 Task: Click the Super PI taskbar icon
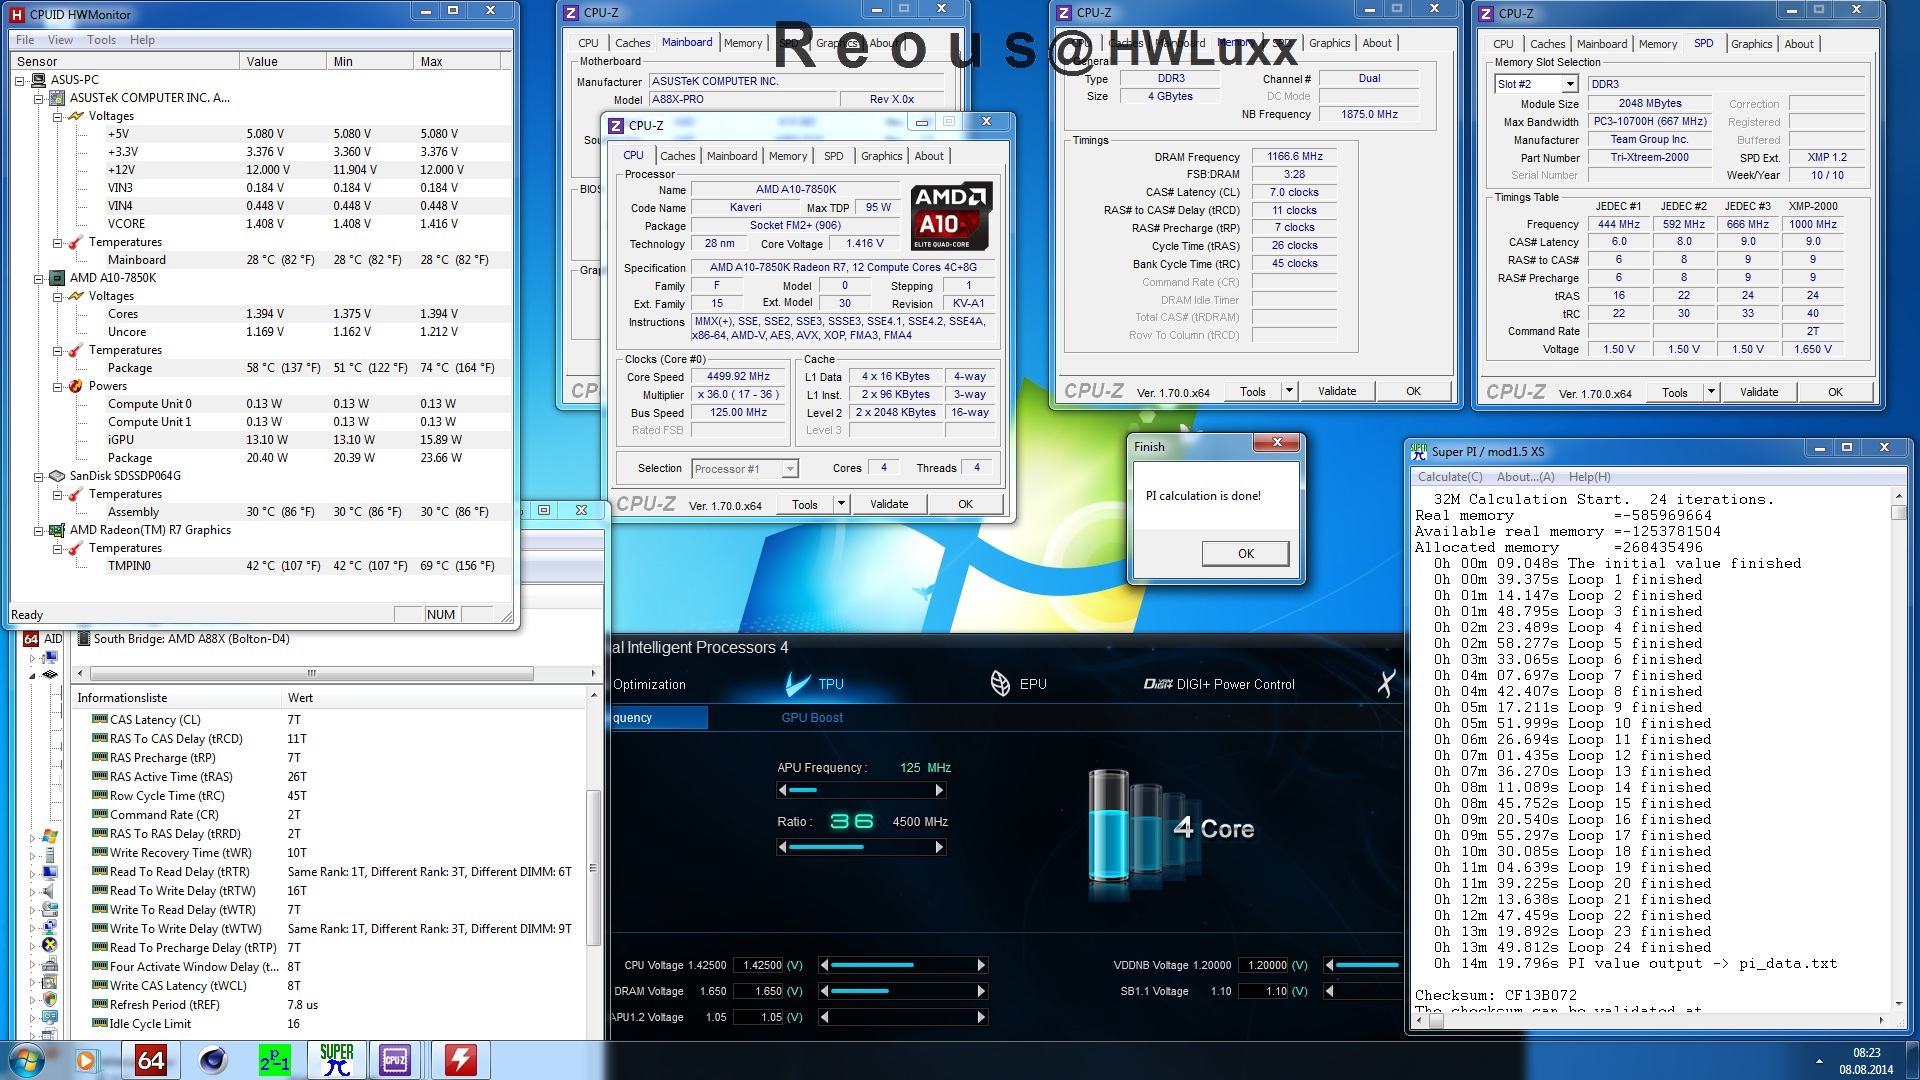tap(336, 1060)
